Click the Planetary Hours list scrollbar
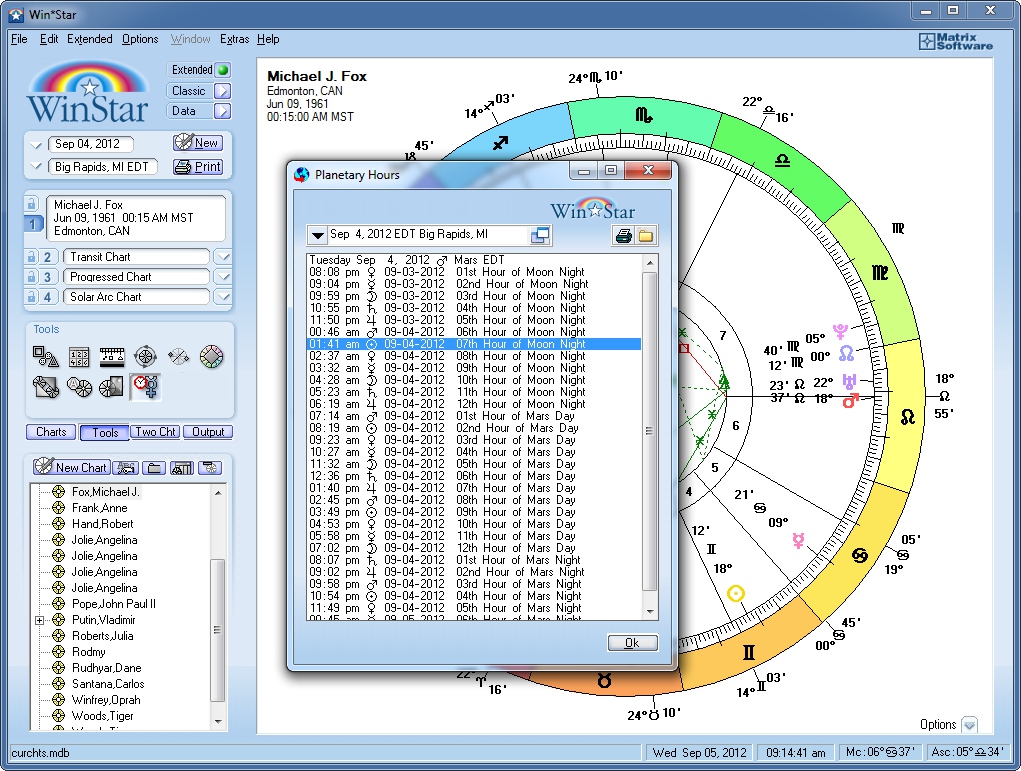This screenshot has height=771, width=1021. pos(649,431)
